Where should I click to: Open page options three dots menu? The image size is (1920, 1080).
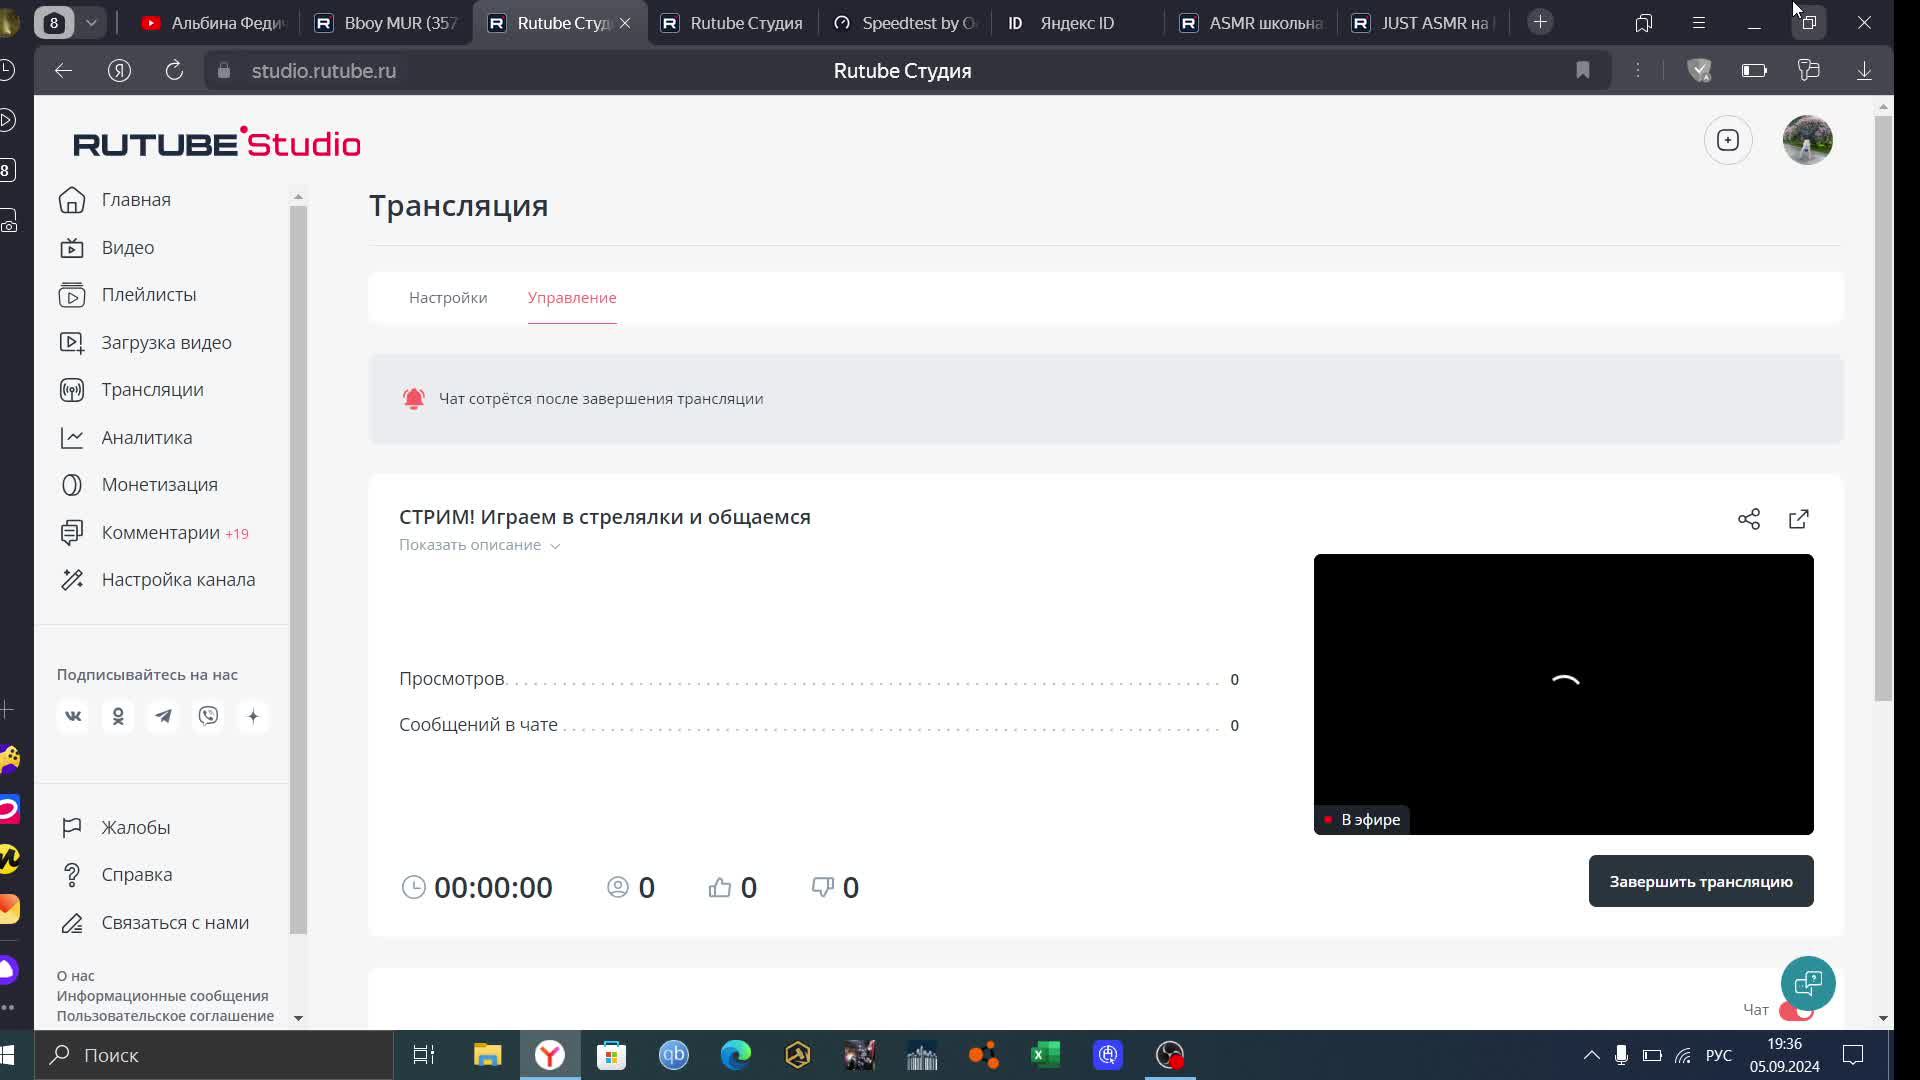pos(1638,70)
